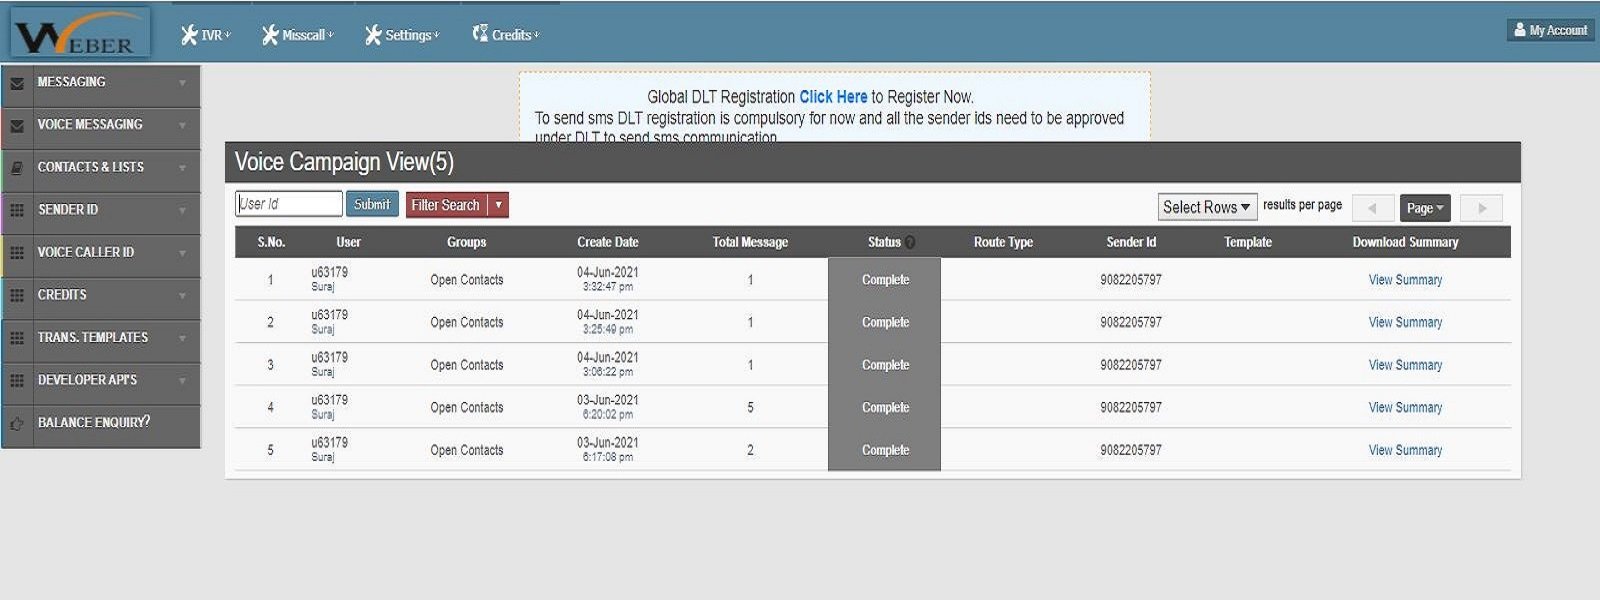The image size is (1600, 600).
Task: Expand the Credits sidebar menu
Action: [100, 295]
